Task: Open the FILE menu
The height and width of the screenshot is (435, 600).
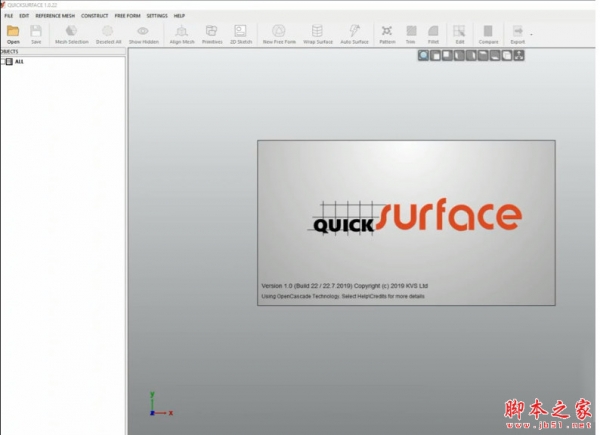Action: pyautogui.click(x=8, y=16)
